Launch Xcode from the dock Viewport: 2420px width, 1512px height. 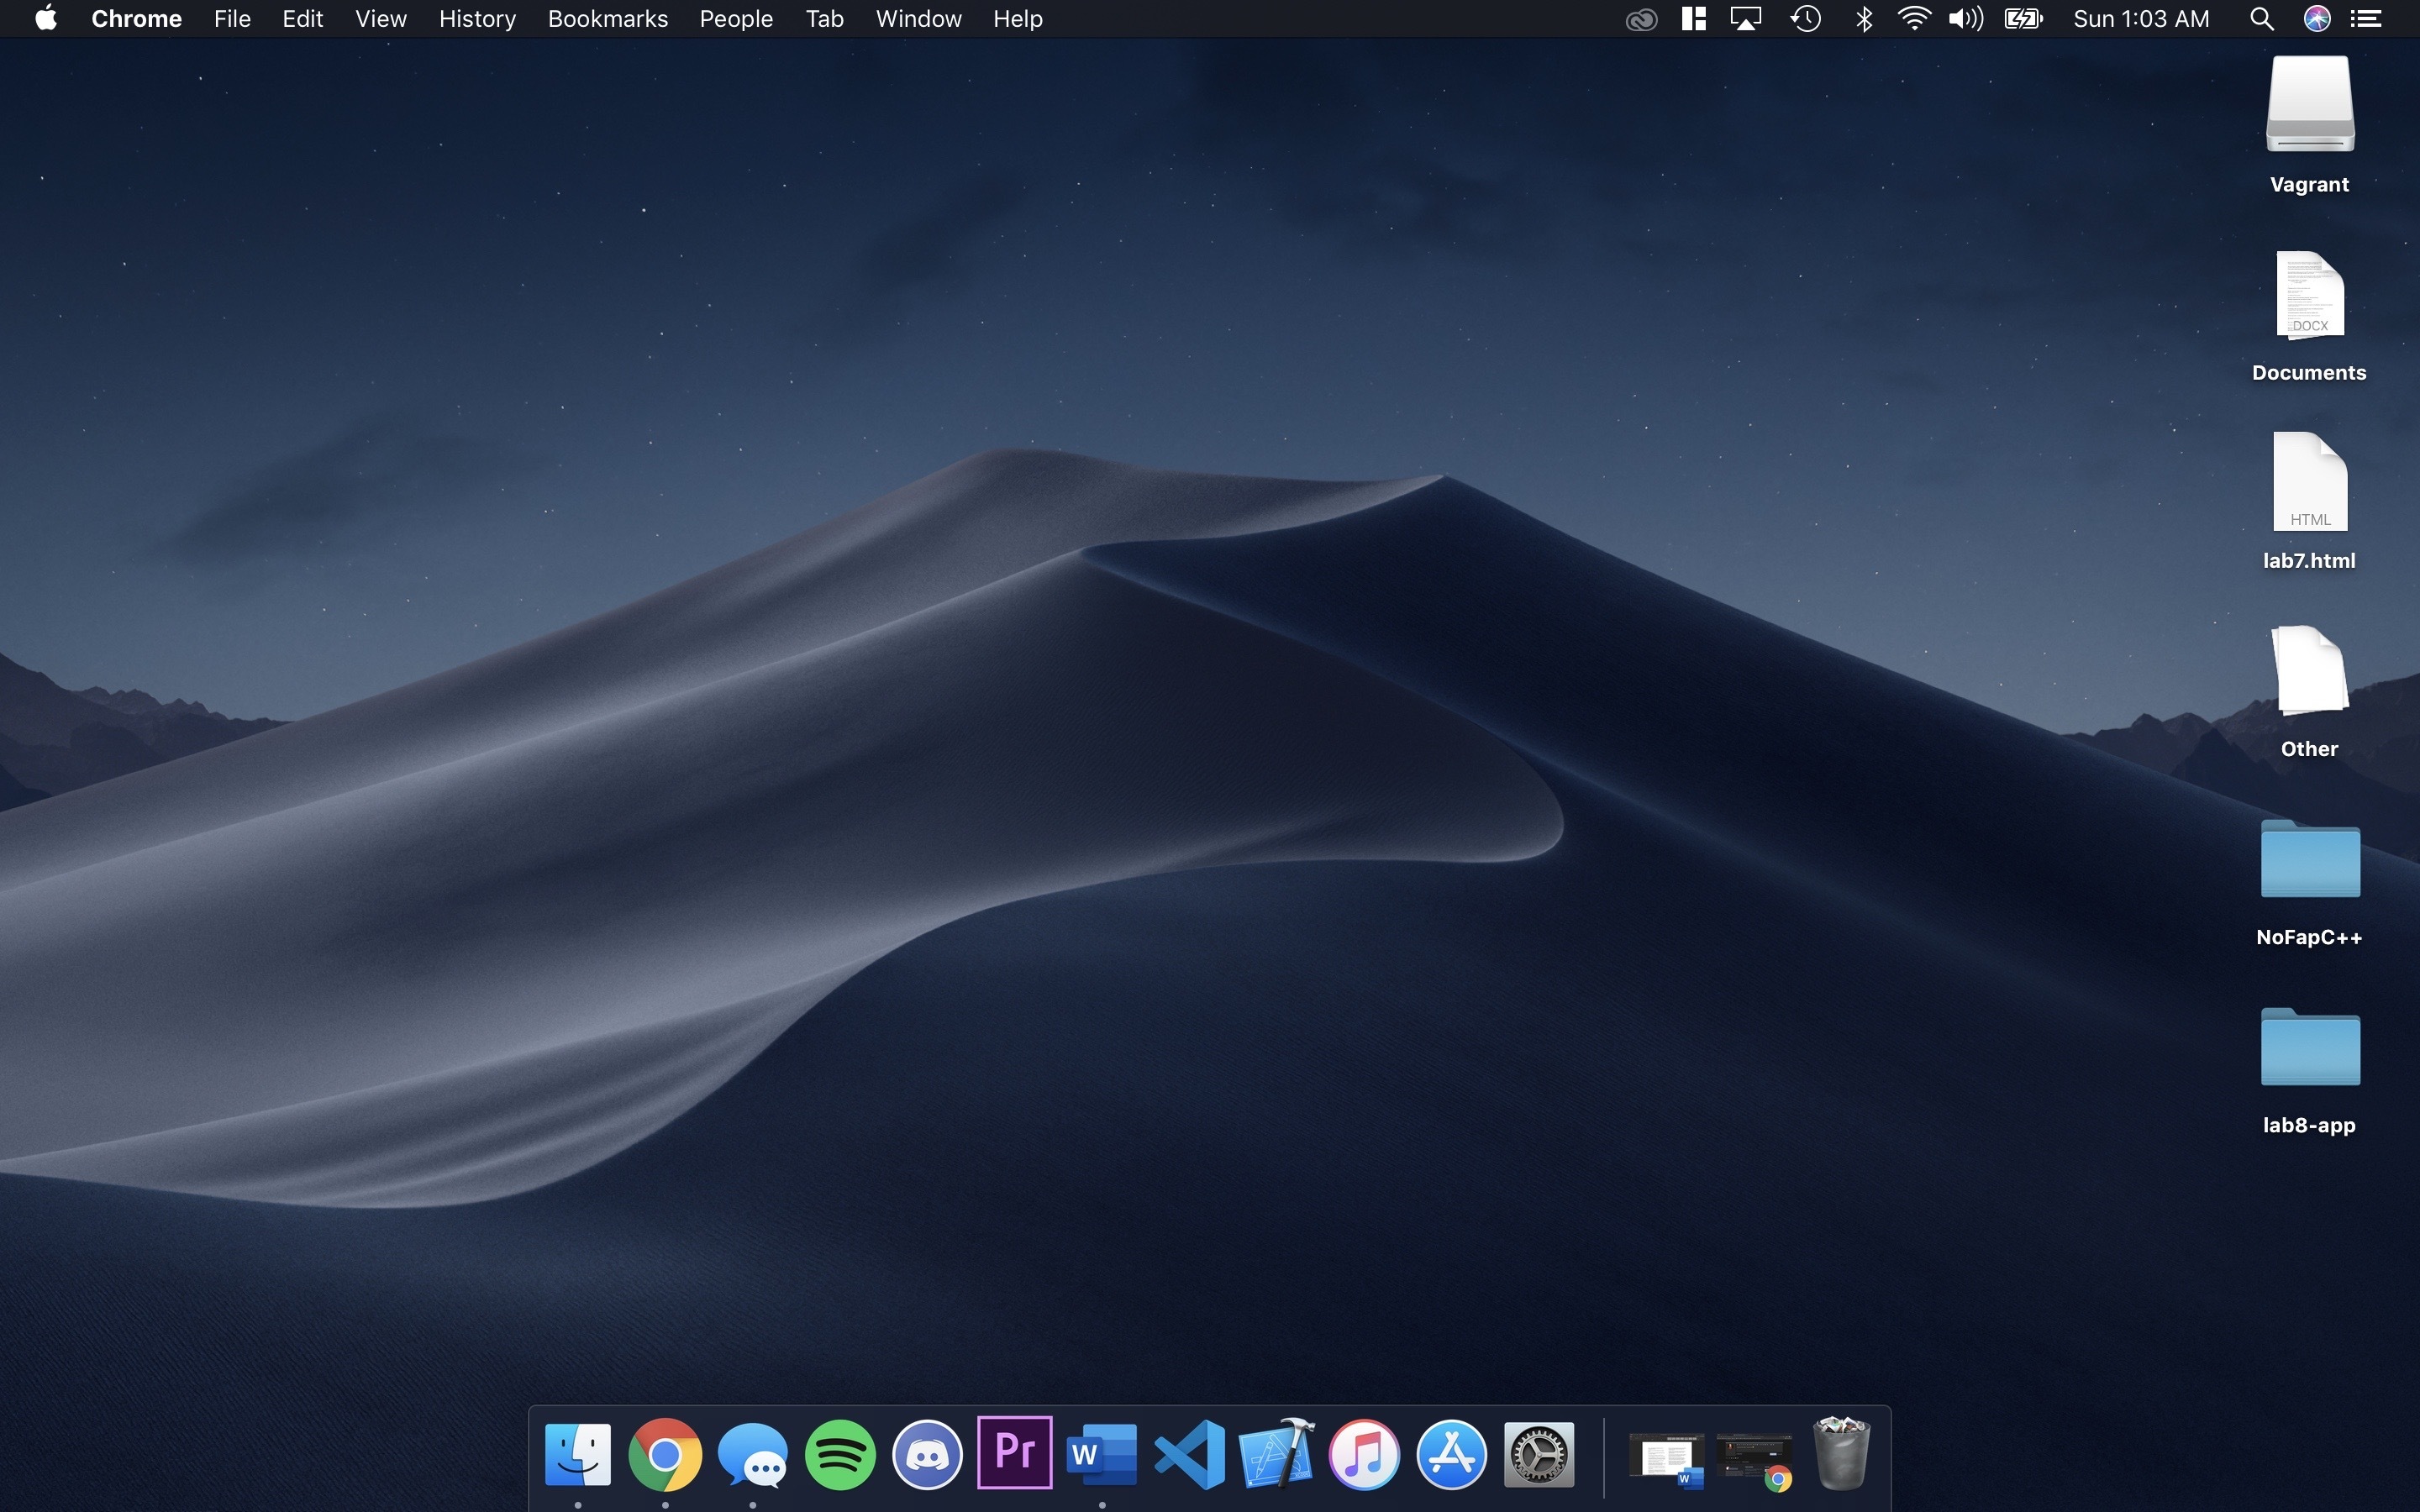coord(1277,1454)
